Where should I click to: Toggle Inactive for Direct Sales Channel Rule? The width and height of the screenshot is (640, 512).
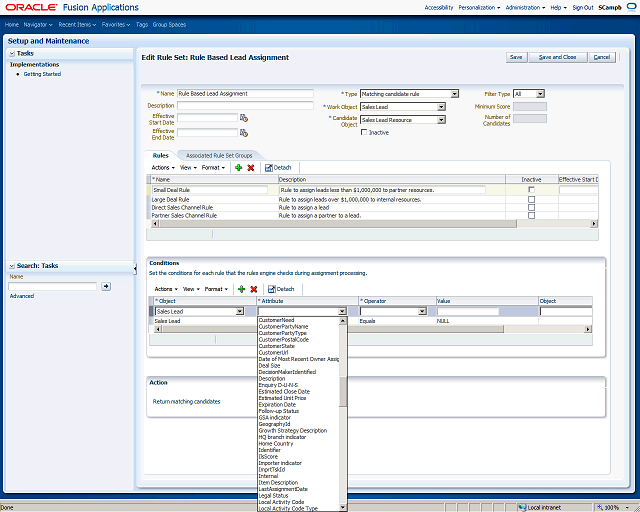click(x=531, y=207)
